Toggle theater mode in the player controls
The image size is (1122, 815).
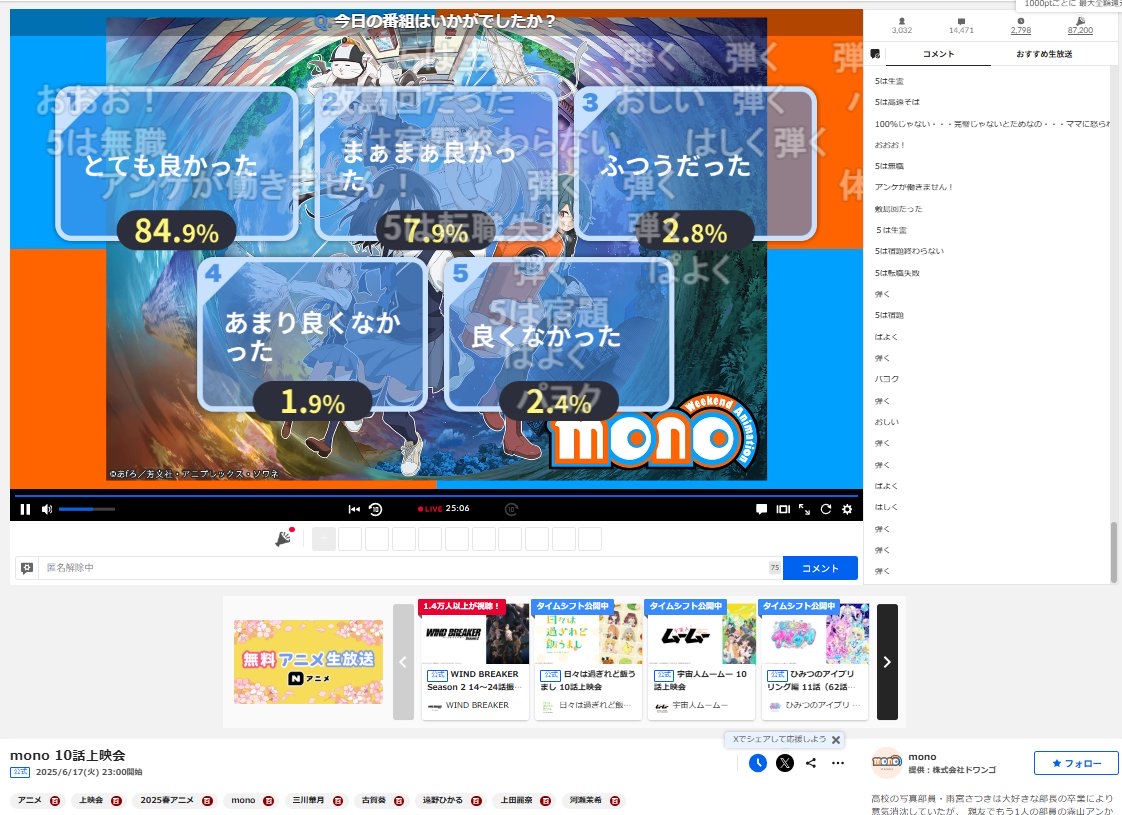tap(781, 509)
